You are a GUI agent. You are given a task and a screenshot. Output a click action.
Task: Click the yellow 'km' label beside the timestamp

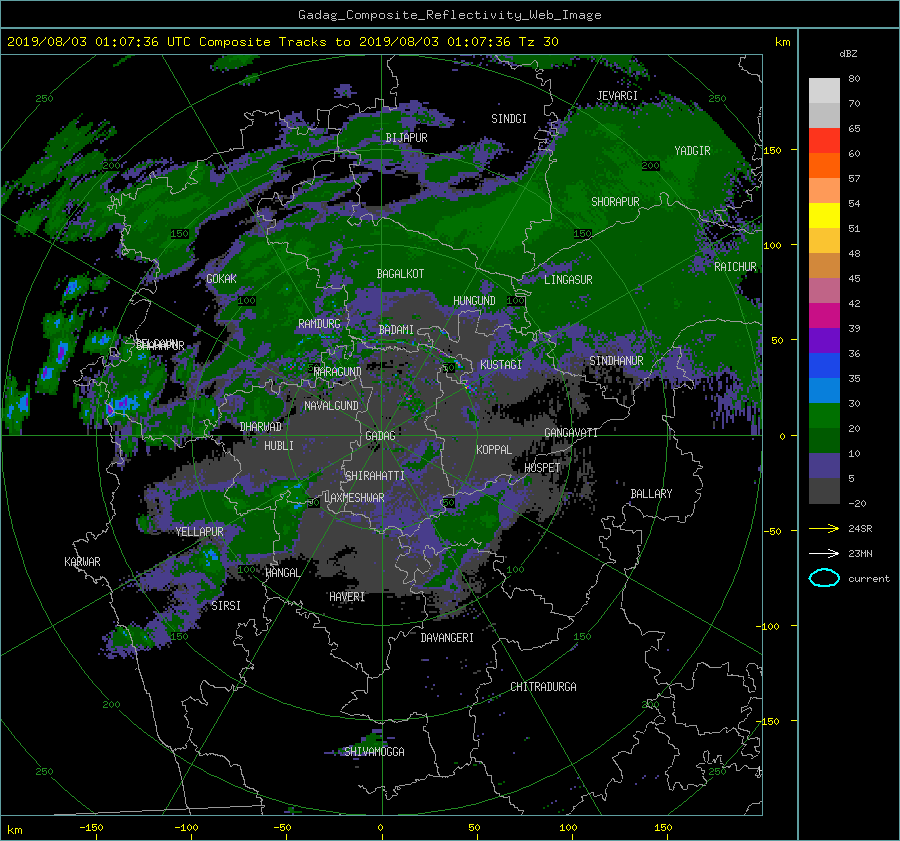point(782,42)
